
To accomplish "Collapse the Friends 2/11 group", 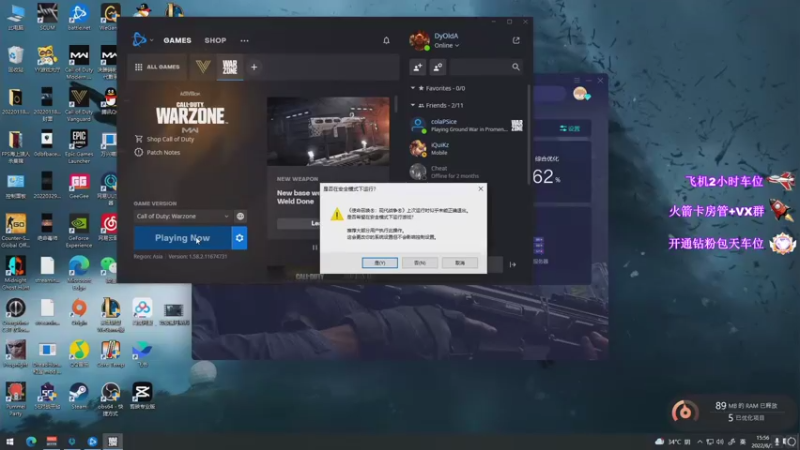I will coord(413,105).
